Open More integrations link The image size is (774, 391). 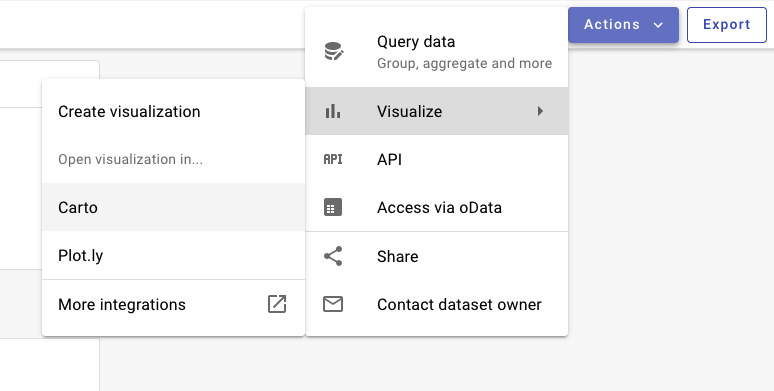[173, 304]
